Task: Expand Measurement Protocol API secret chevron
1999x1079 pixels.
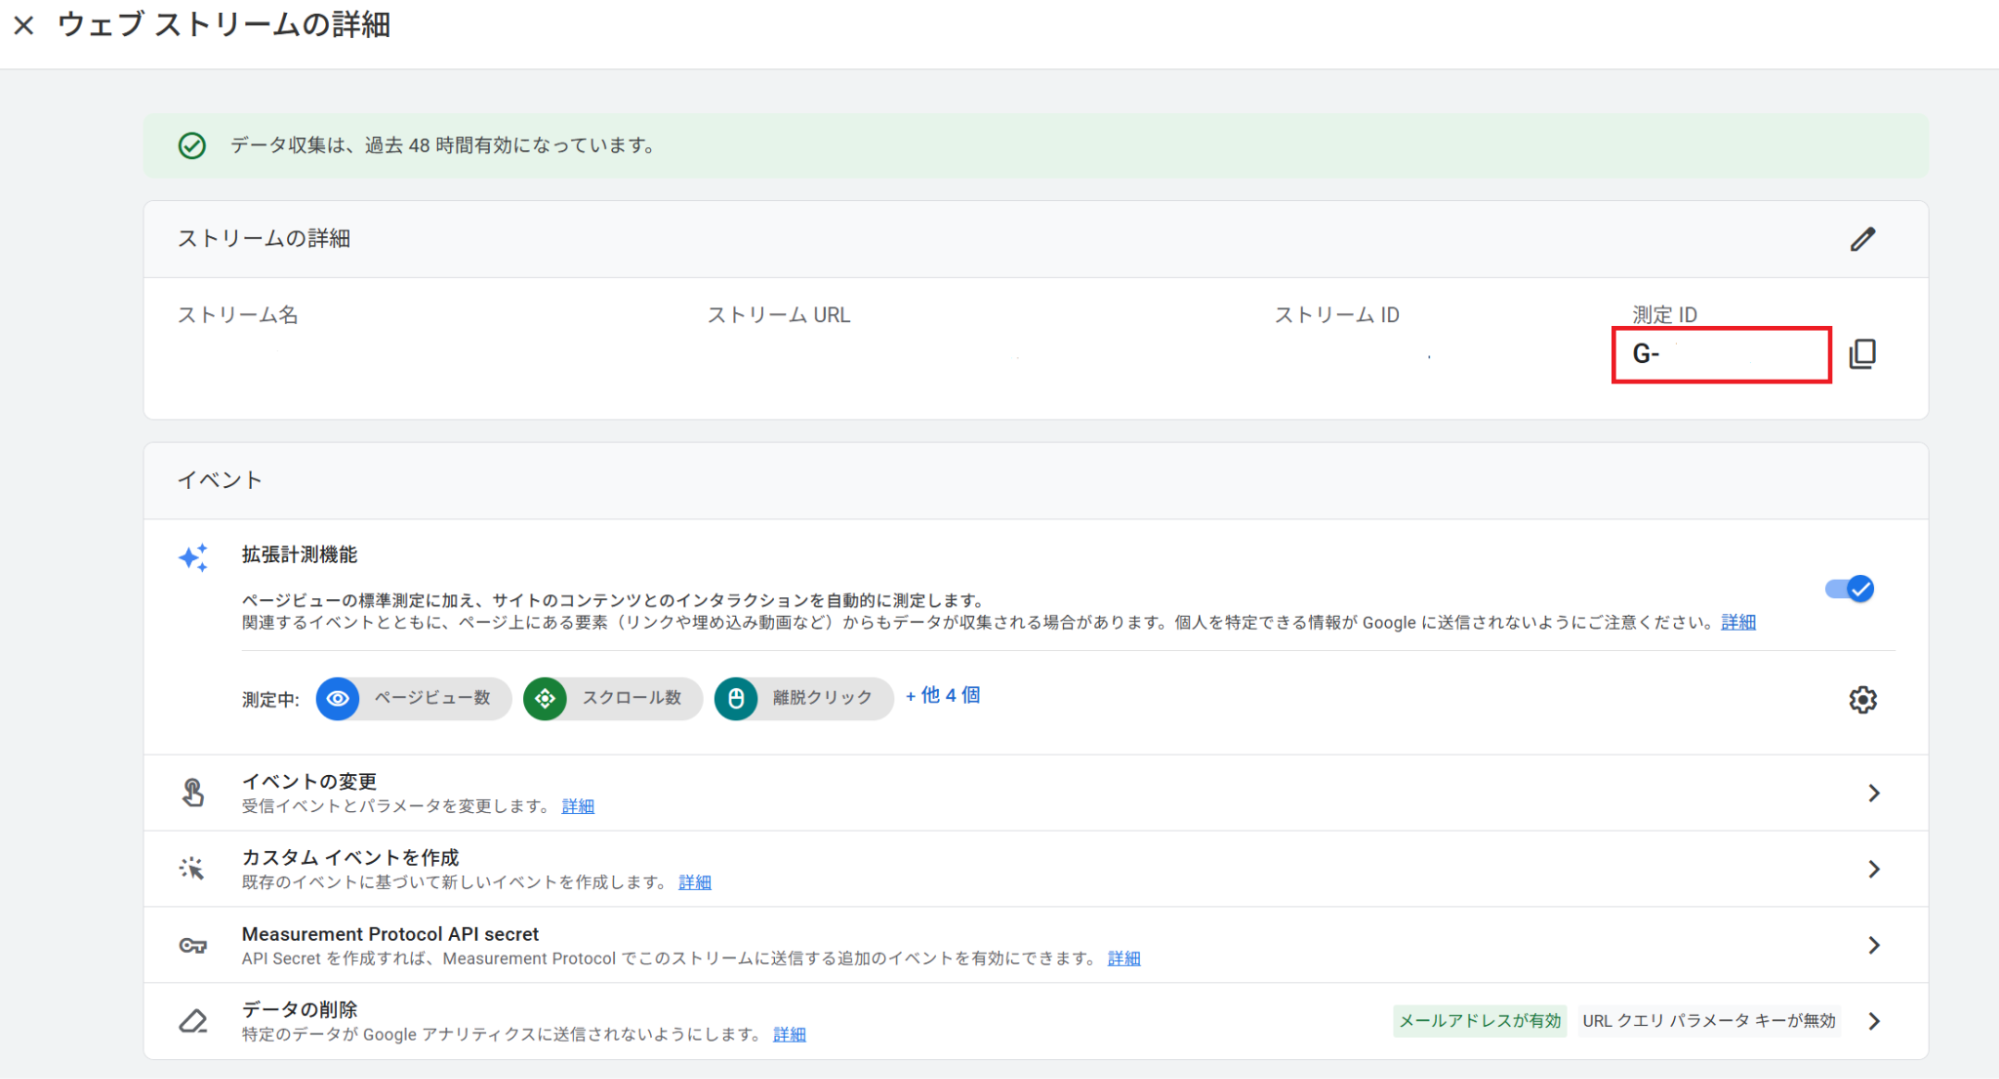Action: pos(1874,945)
